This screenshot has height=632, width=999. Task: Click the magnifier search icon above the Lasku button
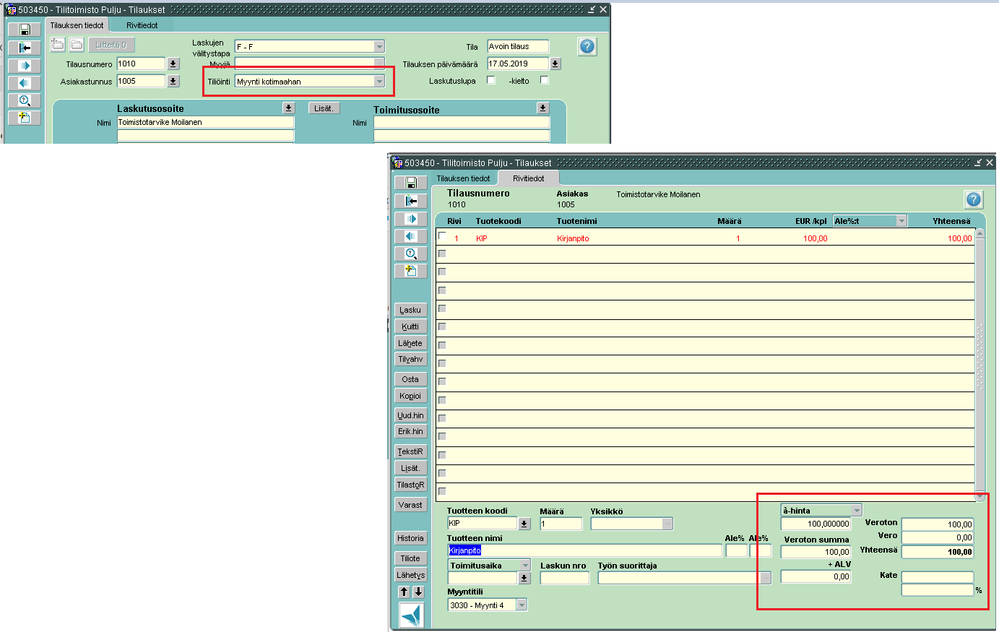[410, 253]
